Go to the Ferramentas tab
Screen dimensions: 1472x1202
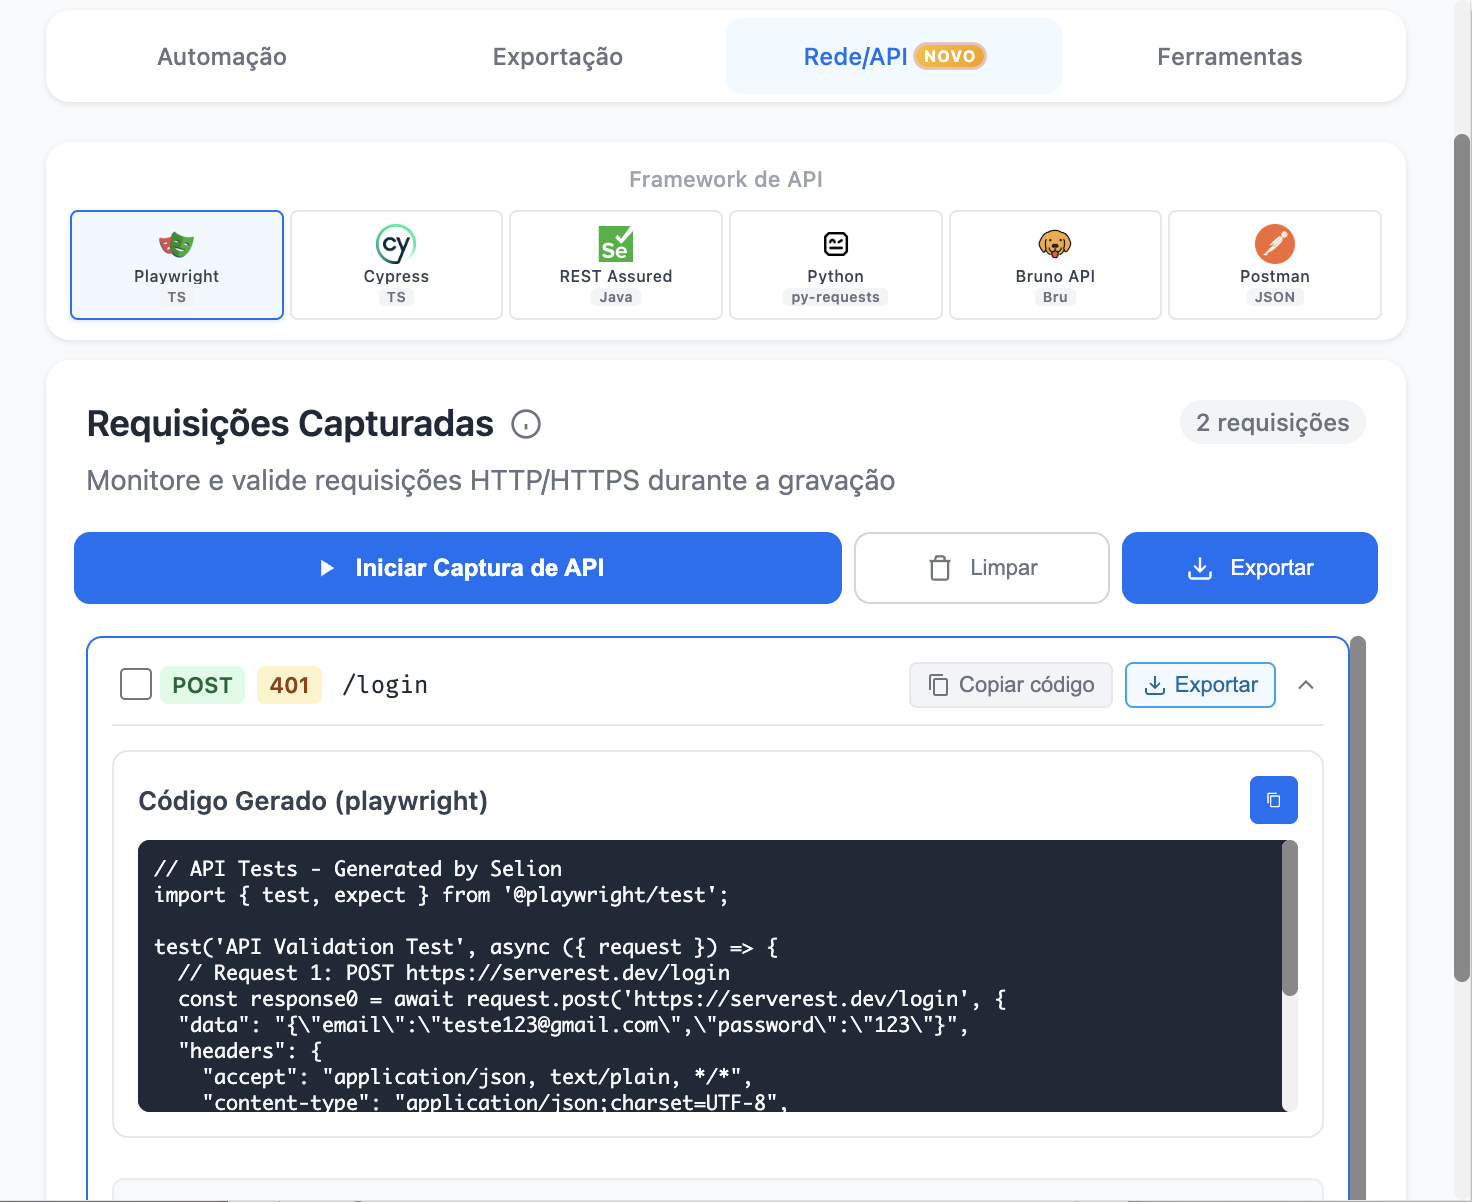click(1229, 57)
